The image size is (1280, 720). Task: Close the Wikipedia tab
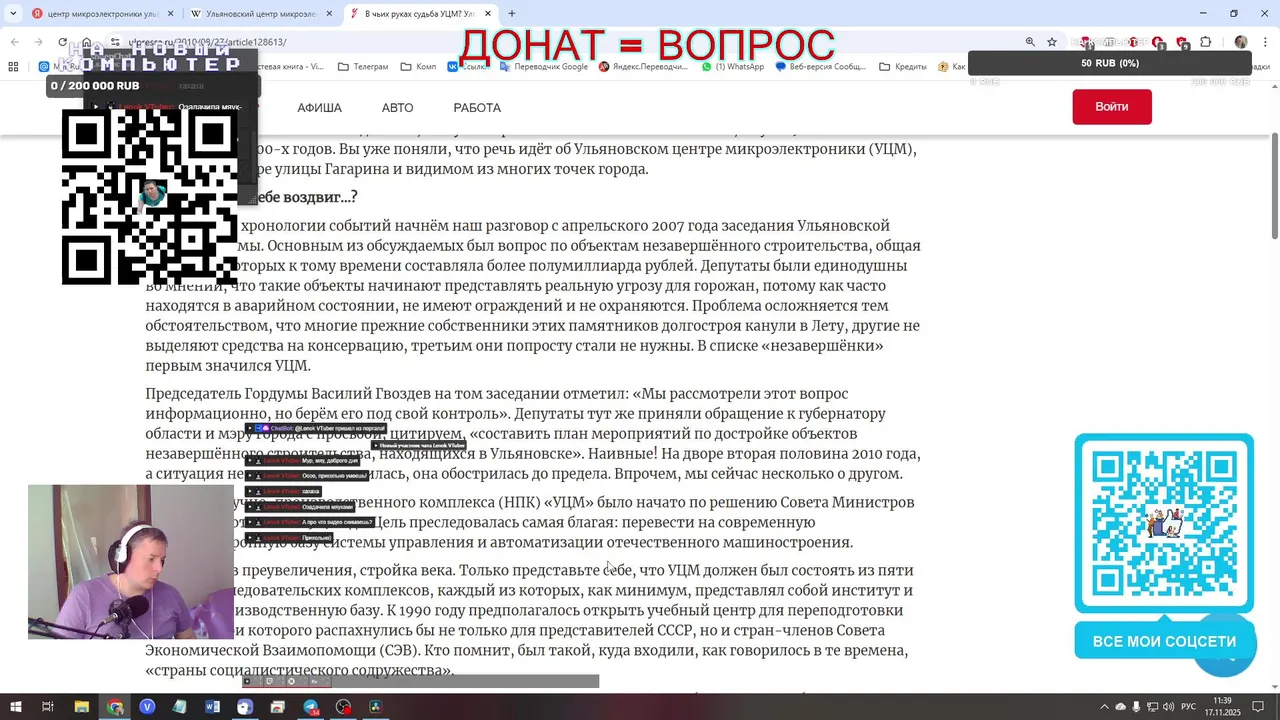point(329,14)
